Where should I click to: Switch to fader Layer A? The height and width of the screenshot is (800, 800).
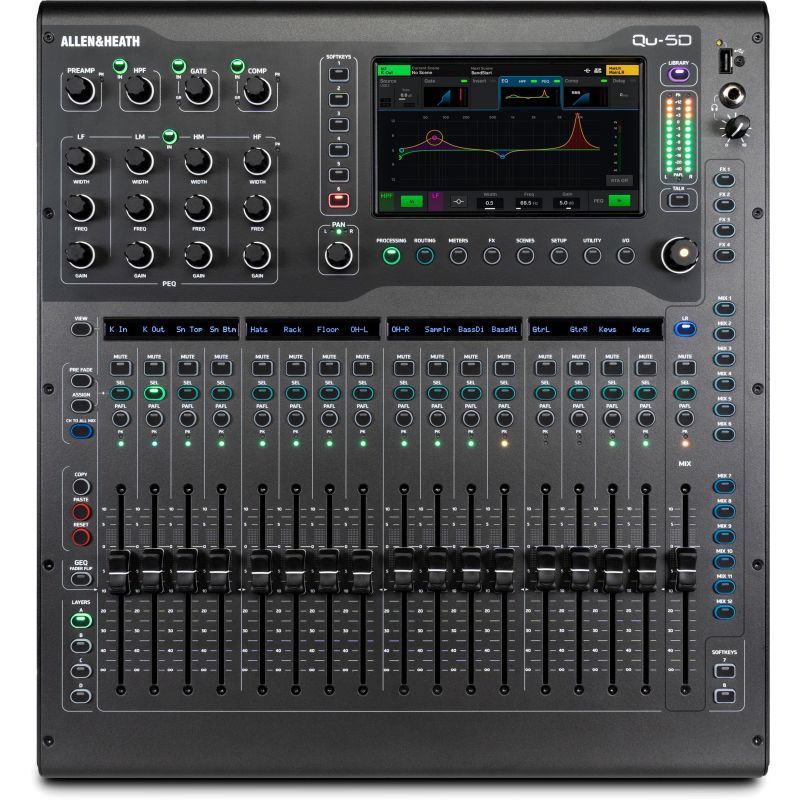tap(81, 620)
